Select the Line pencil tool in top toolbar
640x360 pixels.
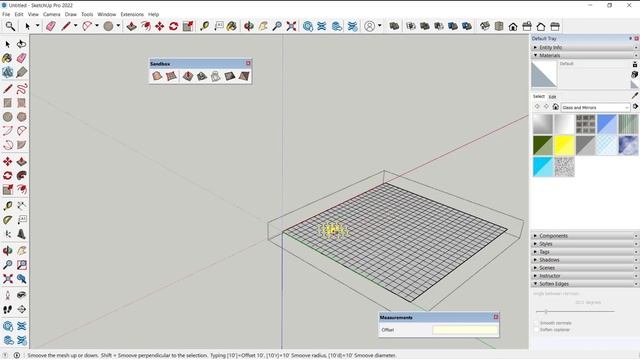tap(65, 26)
